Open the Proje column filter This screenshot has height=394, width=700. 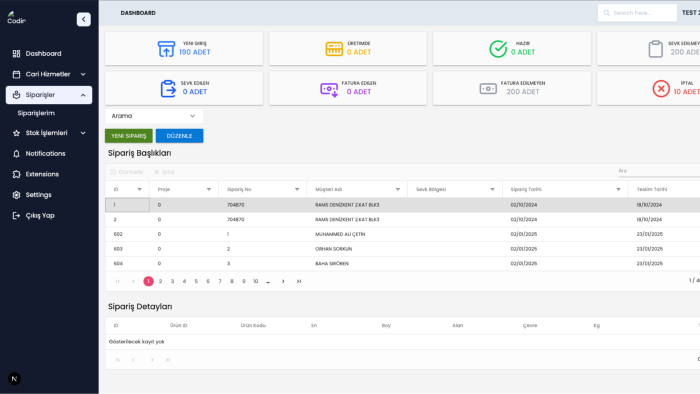point(208,190)
